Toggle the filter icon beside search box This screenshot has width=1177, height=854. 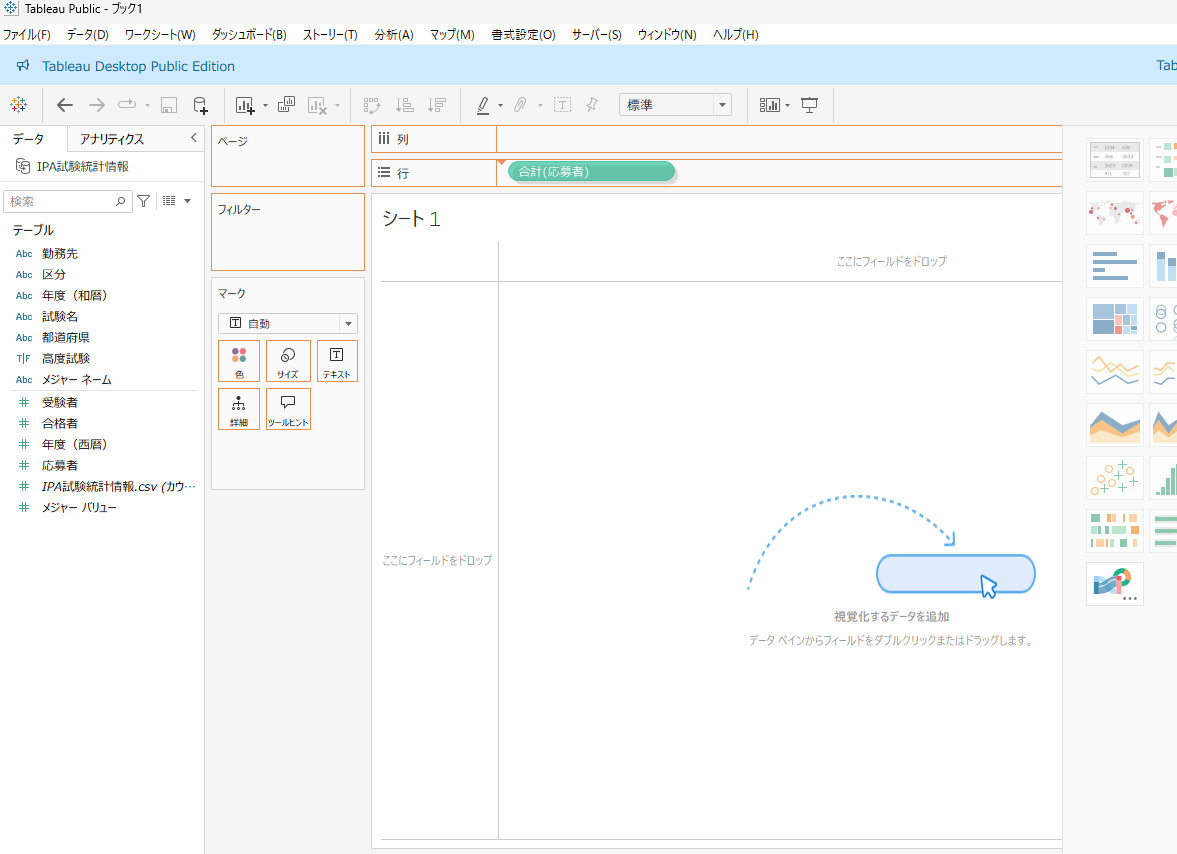coord(143,201)
